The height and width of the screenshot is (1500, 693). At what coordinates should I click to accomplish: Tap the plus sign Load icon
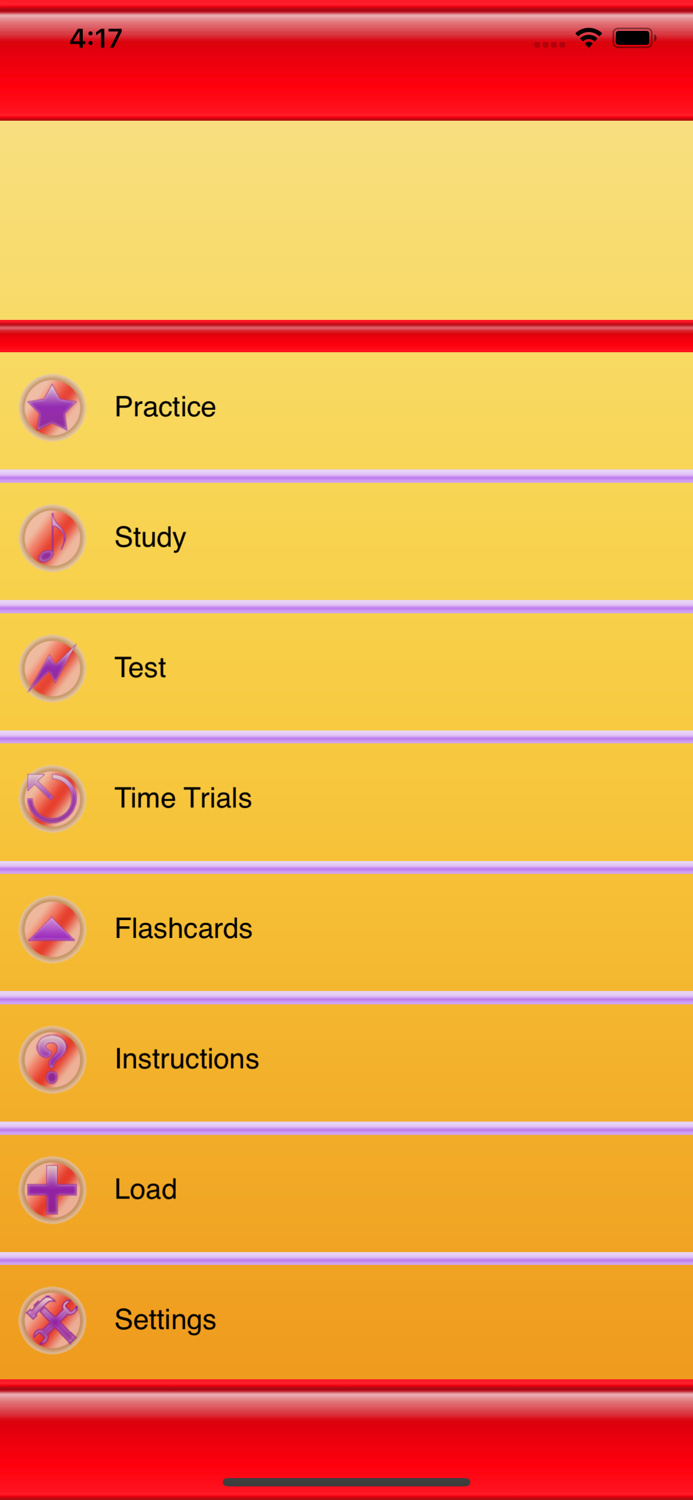tap(52, 1190)
